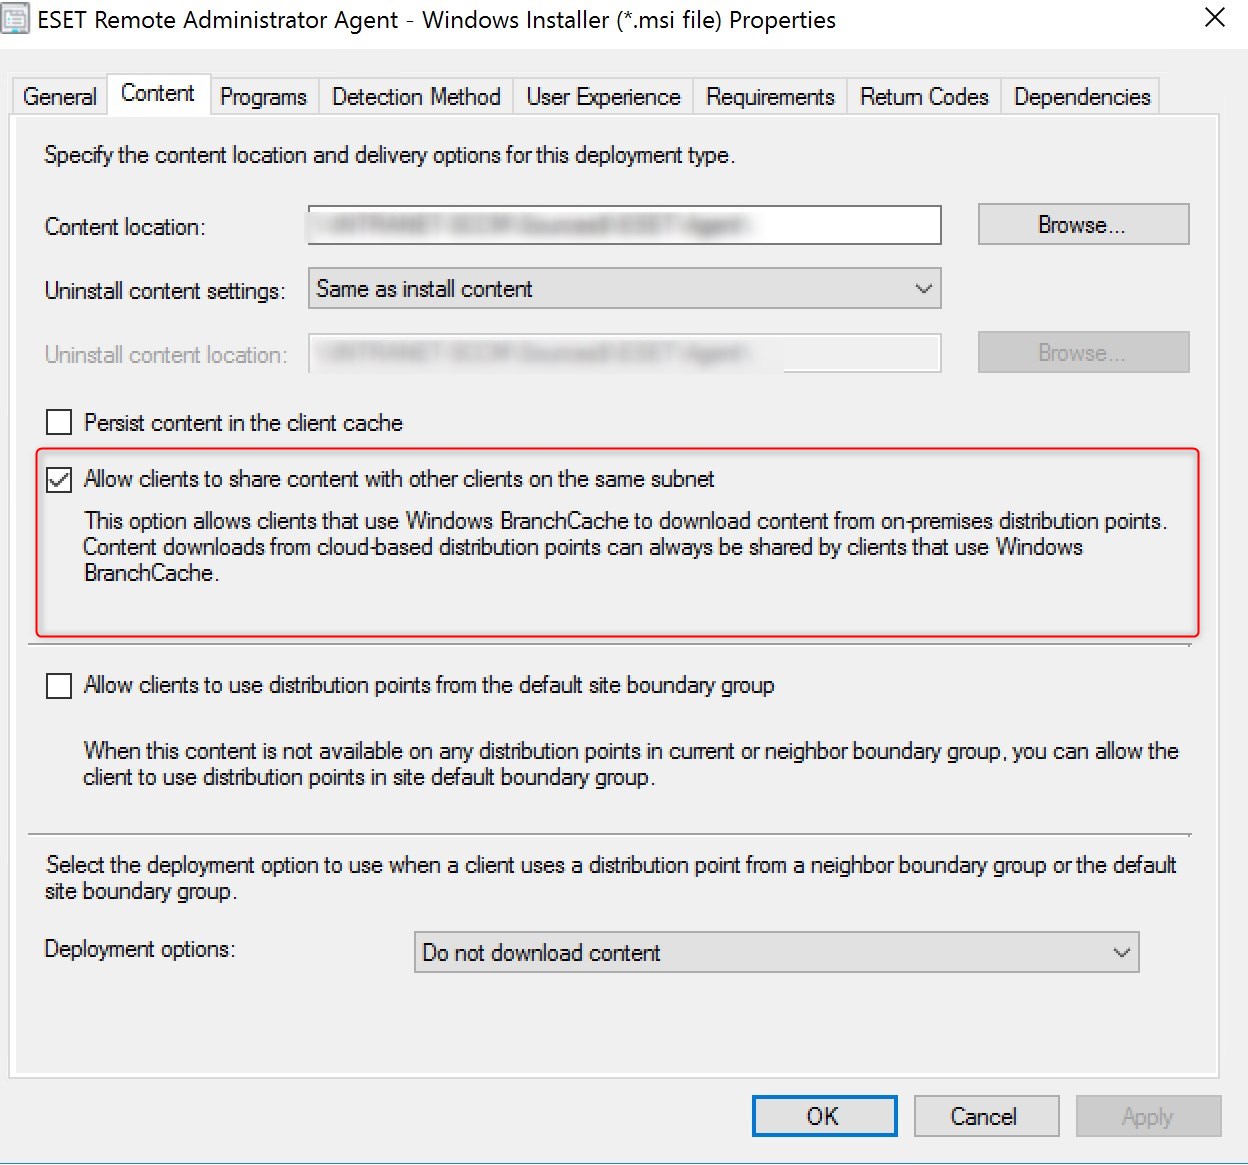
Task: Close the Properties dialog window
Action: pos(1215,18)
